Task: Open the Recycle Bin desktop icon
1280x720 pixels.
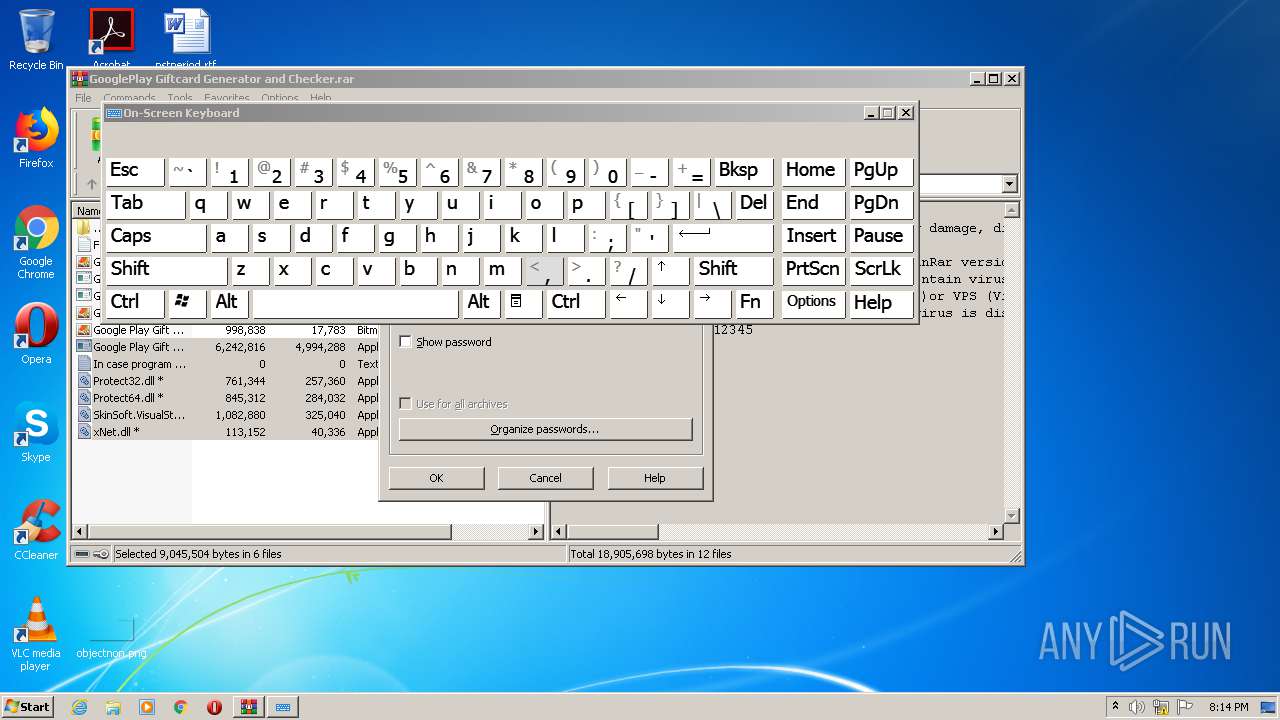Action: [x=36, y=40]
